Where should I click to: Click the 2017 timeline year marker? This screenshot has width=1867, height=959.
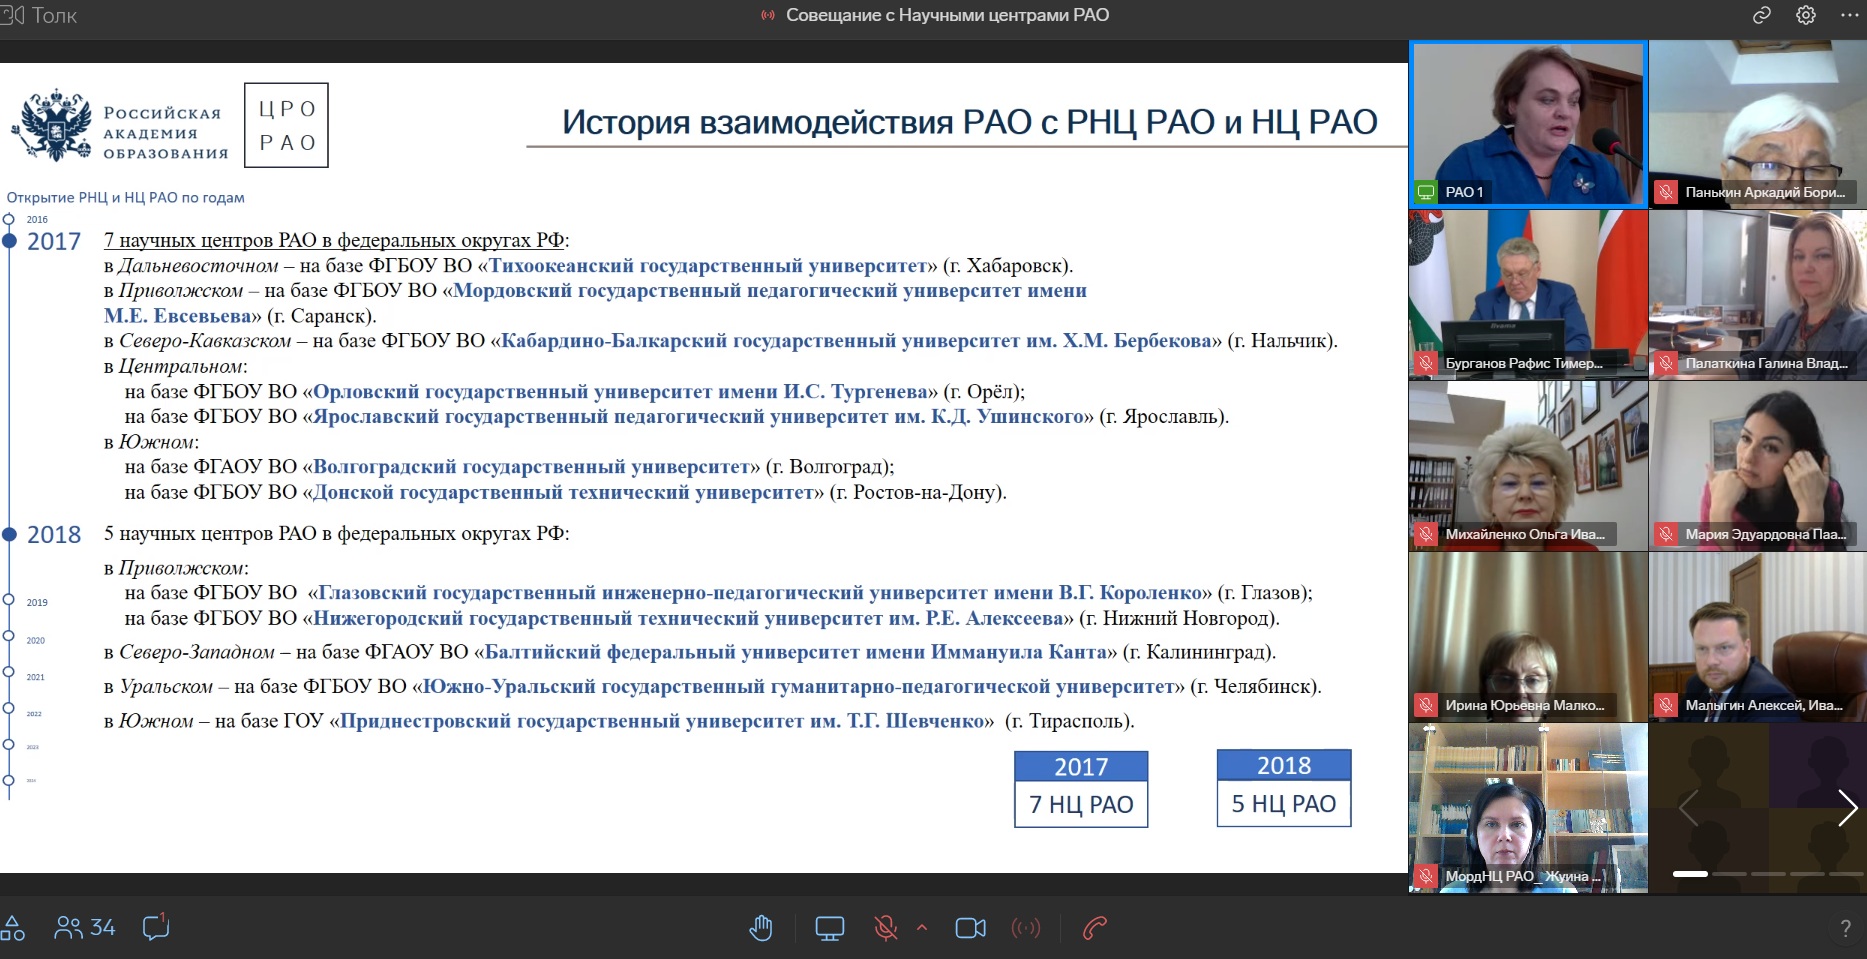click(x=10, y=241)
